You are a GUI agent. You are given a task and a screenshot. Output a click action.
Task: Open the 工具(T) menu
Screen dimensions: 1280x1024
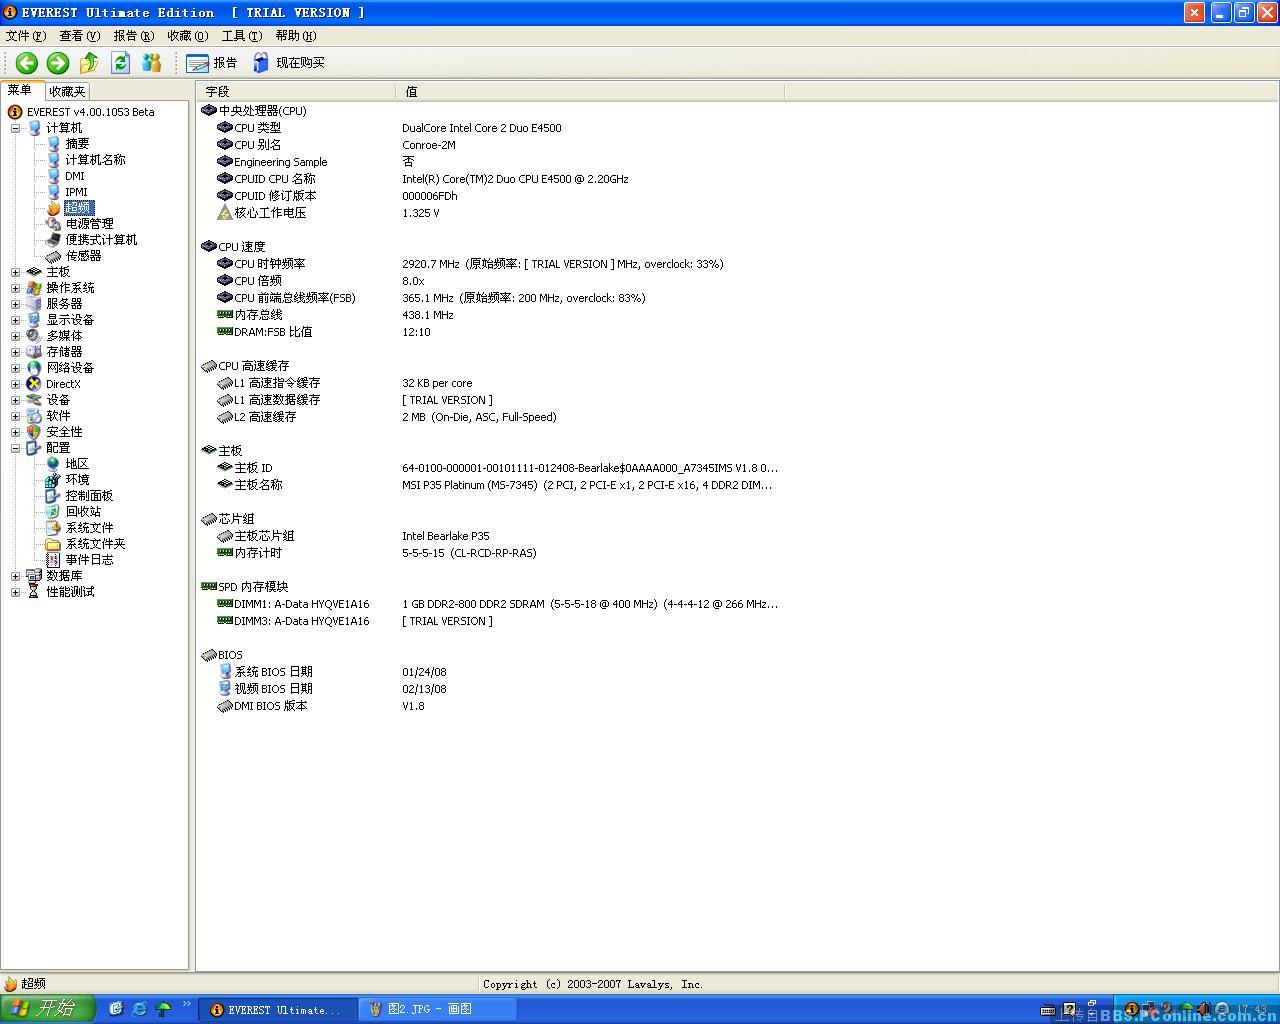[x=242, y=36]
